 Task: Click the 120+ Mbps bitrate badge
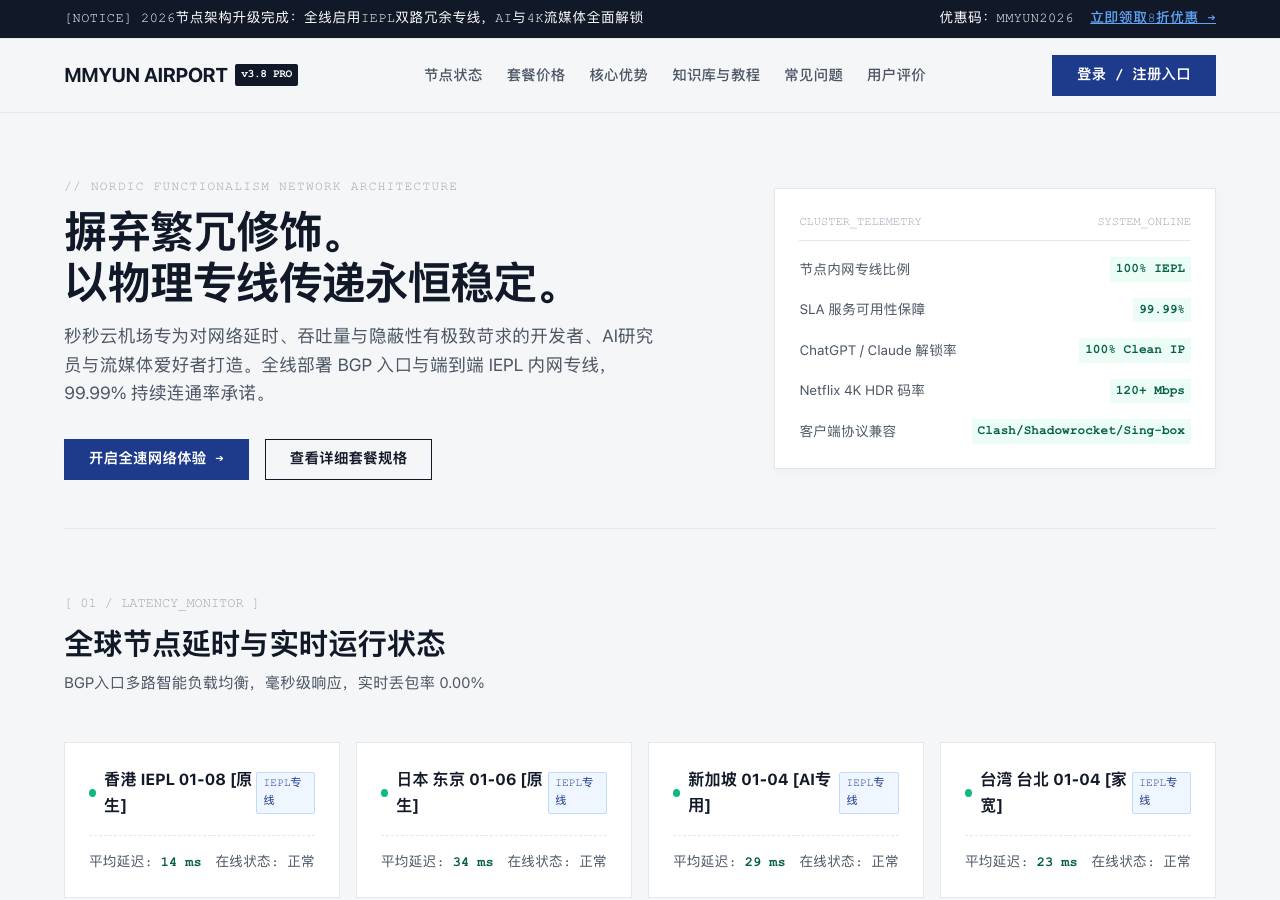tap(1150, 391)
